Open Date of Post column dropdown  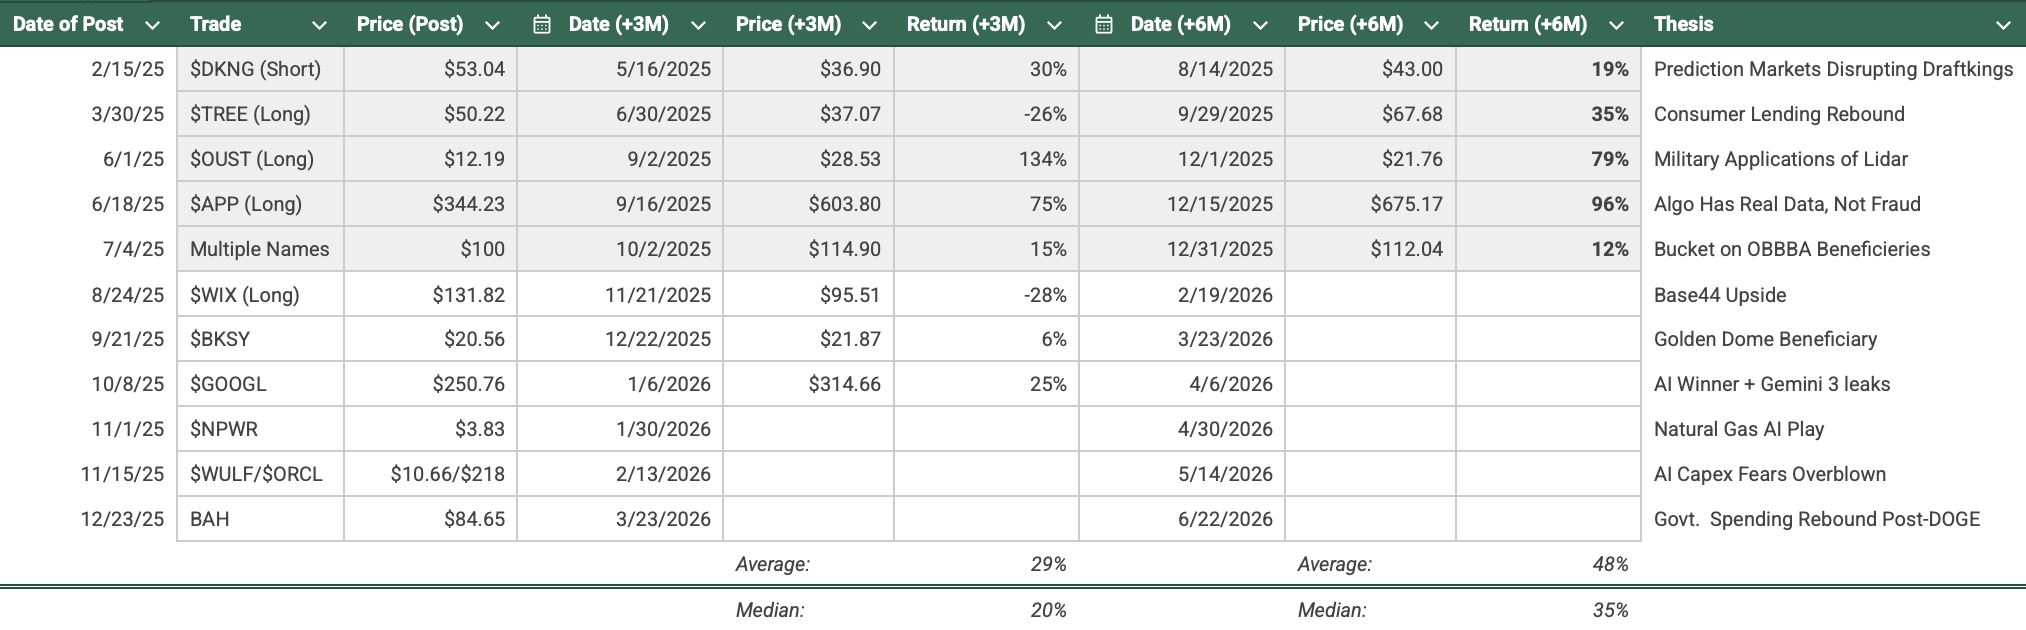coord(152,25)
